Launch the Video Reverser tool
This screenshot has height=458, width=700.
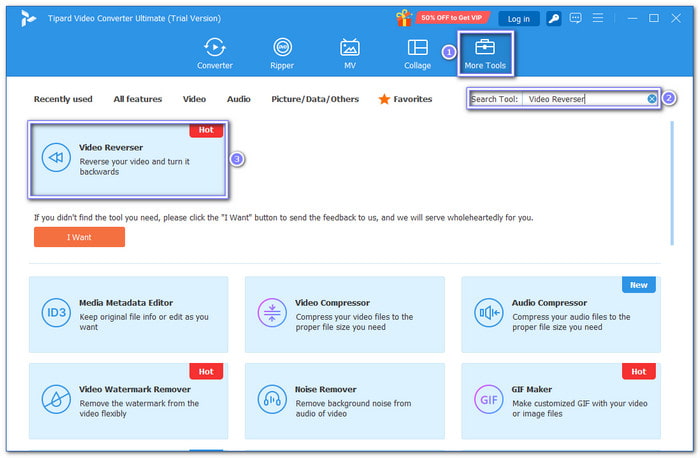[x=128, y=159]
